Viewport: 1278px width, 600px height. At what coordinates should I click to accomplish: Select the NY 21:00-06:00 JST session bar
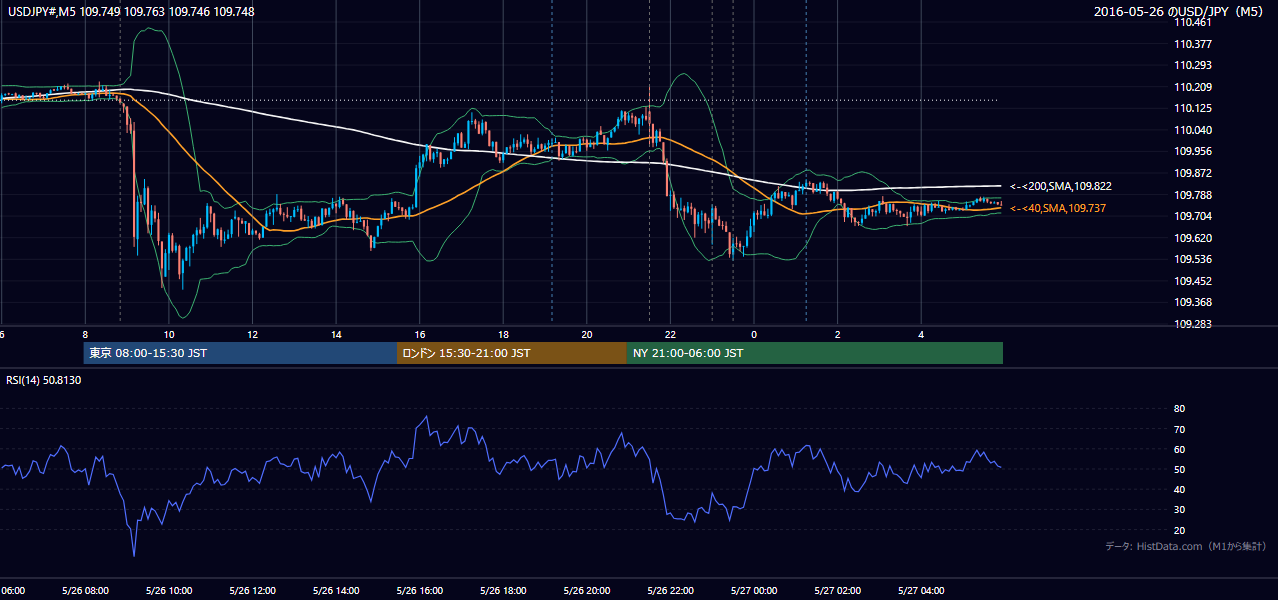[x=815, y=353]
